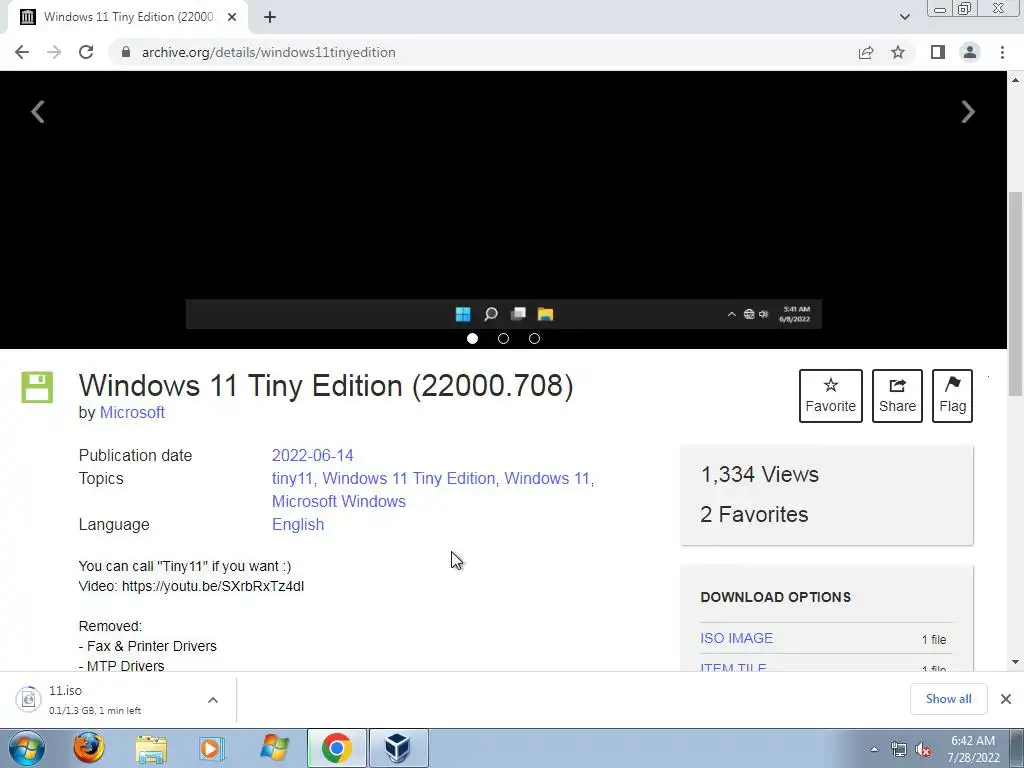1024x768 pixels.
Task: Open the tab search dropdown arrow
Action: (x=904, y=17)
